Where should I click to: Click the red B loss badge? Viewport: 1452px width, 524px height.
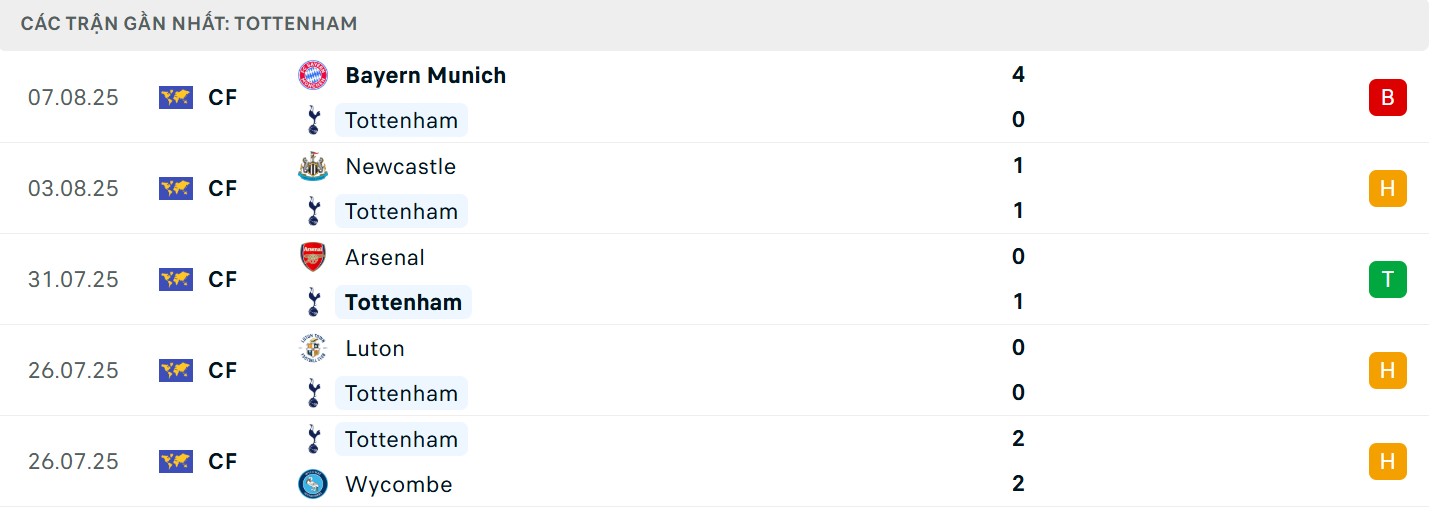[1387, 98]
